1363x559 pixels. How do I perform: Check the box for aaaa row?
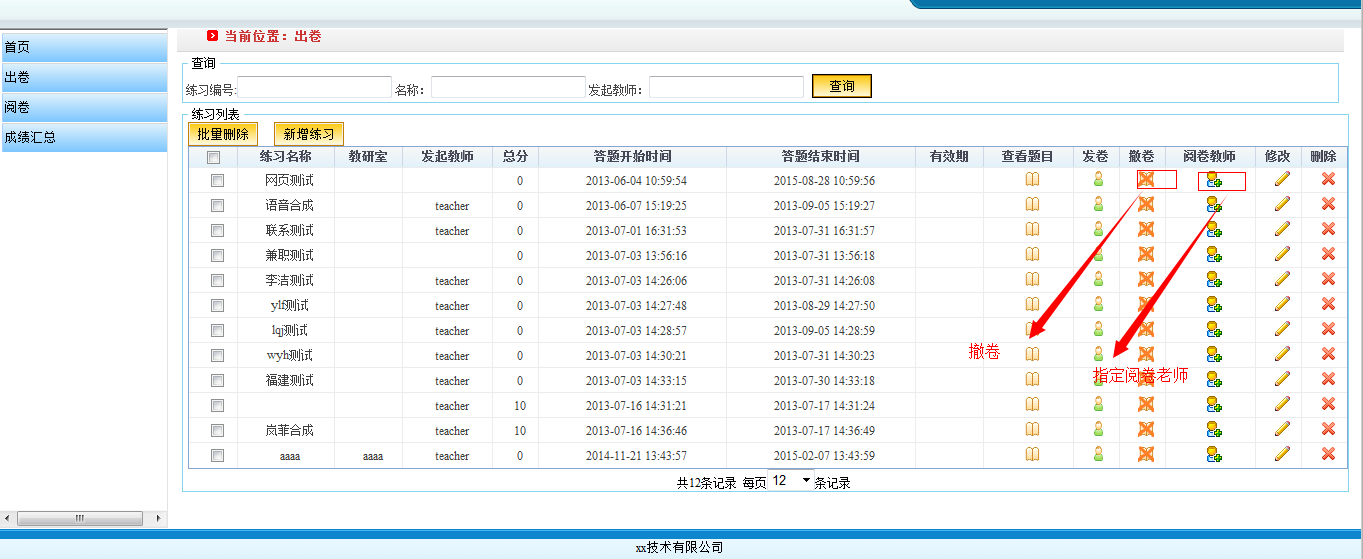click(x=217, y=456)
